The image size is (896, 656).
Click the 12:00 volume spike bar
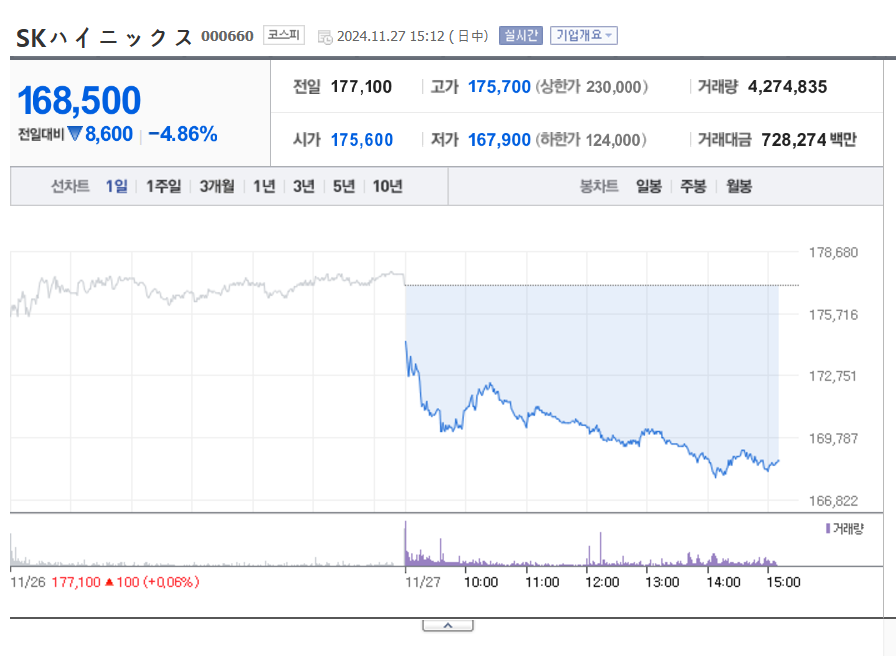601,549
